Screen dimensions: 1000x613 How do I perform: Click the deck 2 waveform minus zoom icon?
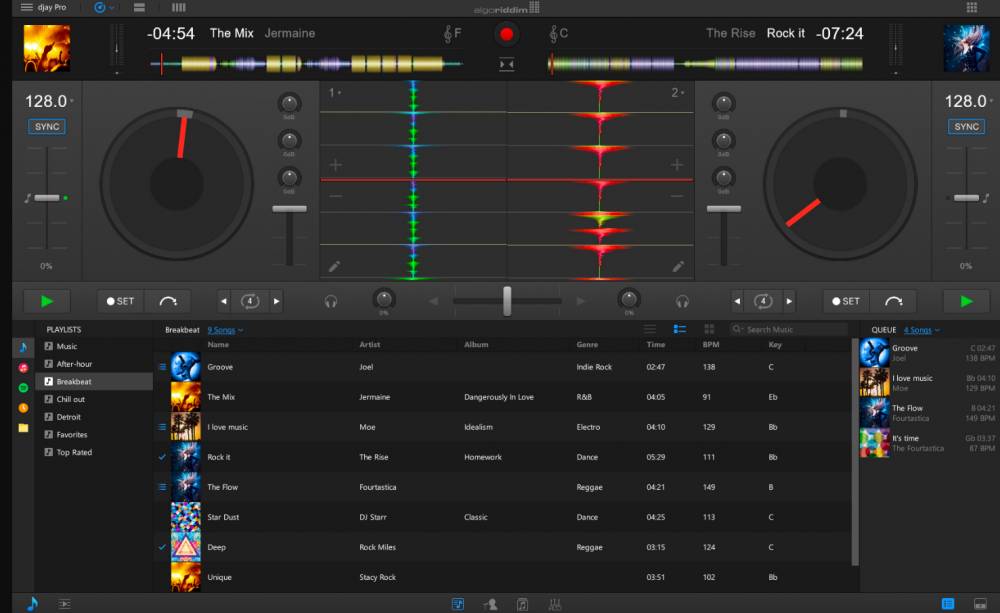click(x=677, y=196)
